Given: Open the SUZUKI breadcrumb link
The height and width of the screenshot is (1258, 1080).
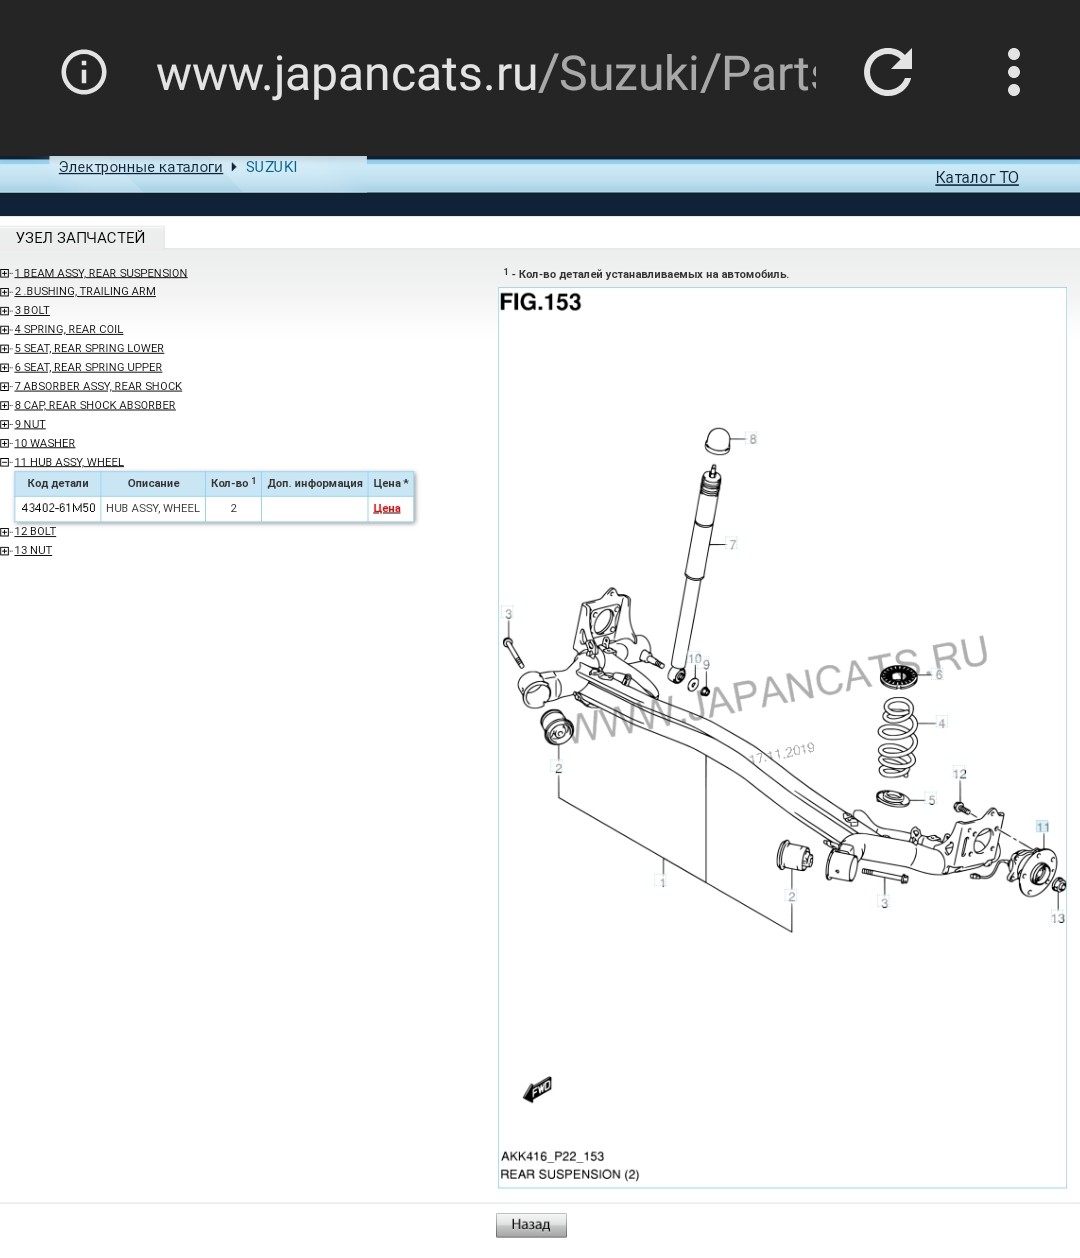Looking at the screenshot, I should tap(271, 167).
